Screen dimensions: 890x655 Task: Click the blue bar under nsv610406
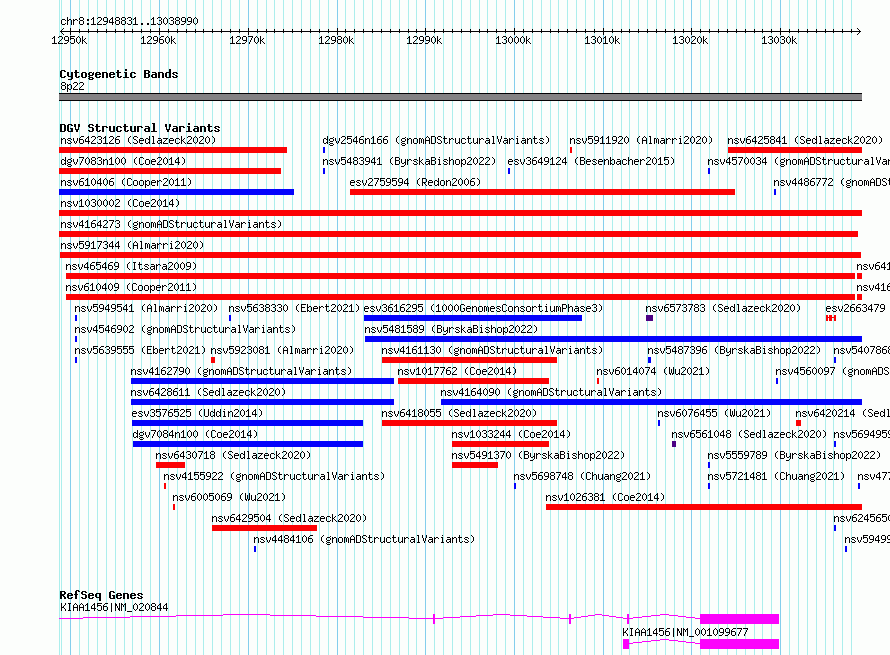[x=177, y=192]
